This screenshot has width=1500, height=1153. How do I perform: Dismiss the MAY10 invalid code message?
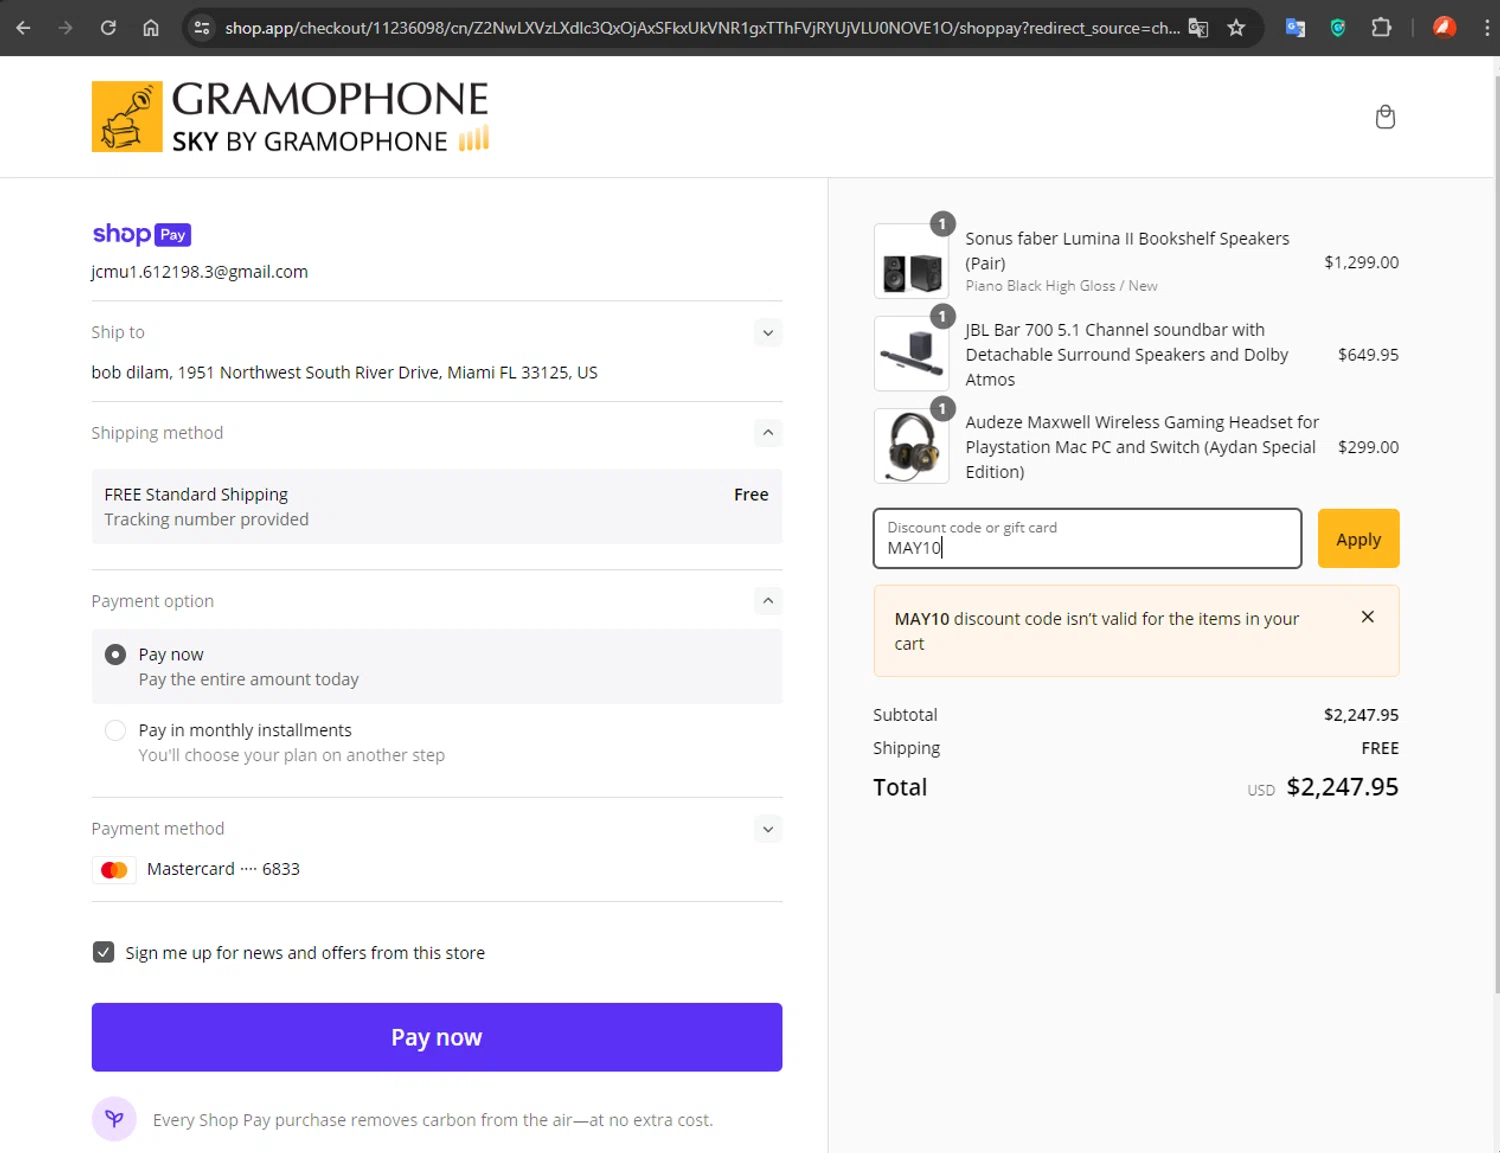tap(1367, 617)
